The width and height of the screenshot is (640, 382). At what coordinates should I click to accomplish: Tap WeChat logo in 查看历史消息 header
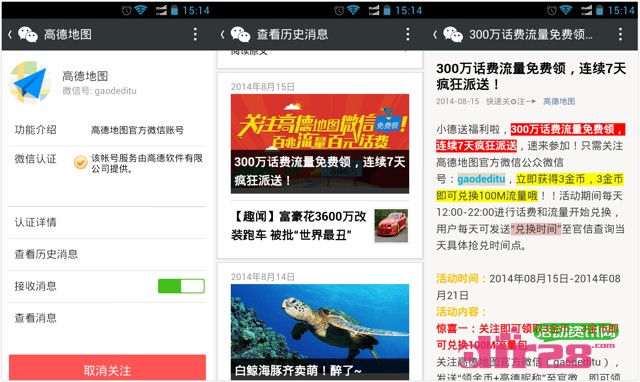(240, 35)
